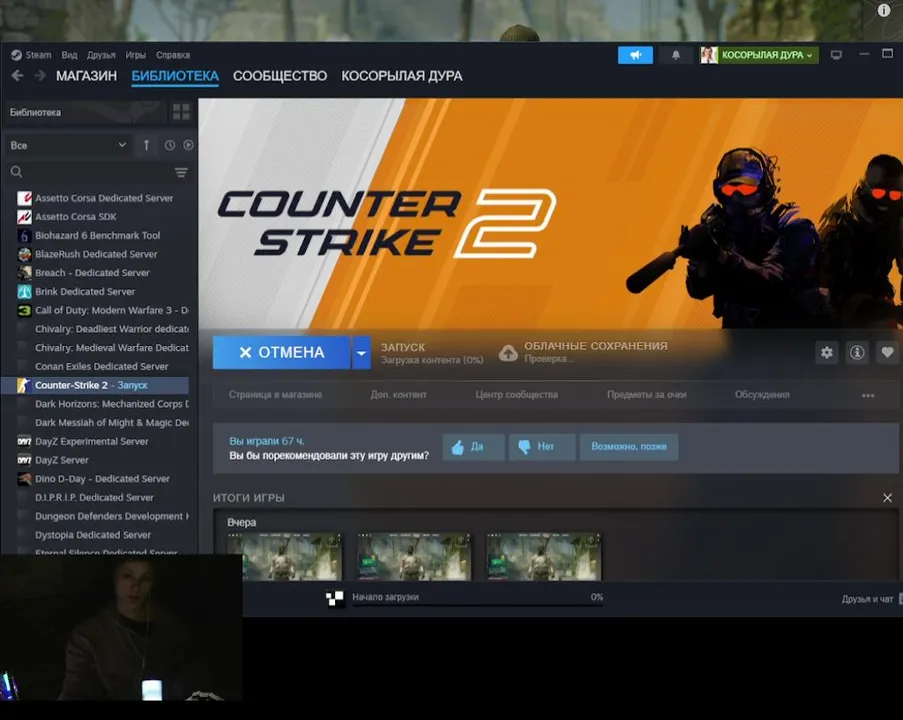Open Центр сообщества link
The image size is (903, 720).
click(517, 395)
